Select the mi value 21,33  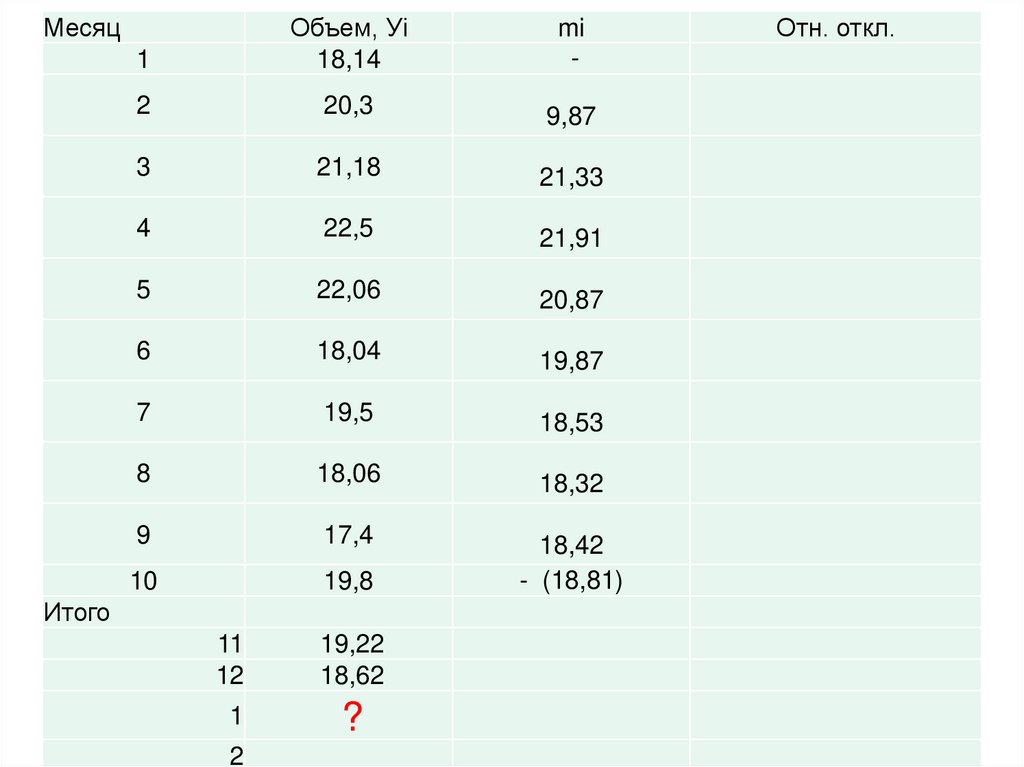pos(571,178)
